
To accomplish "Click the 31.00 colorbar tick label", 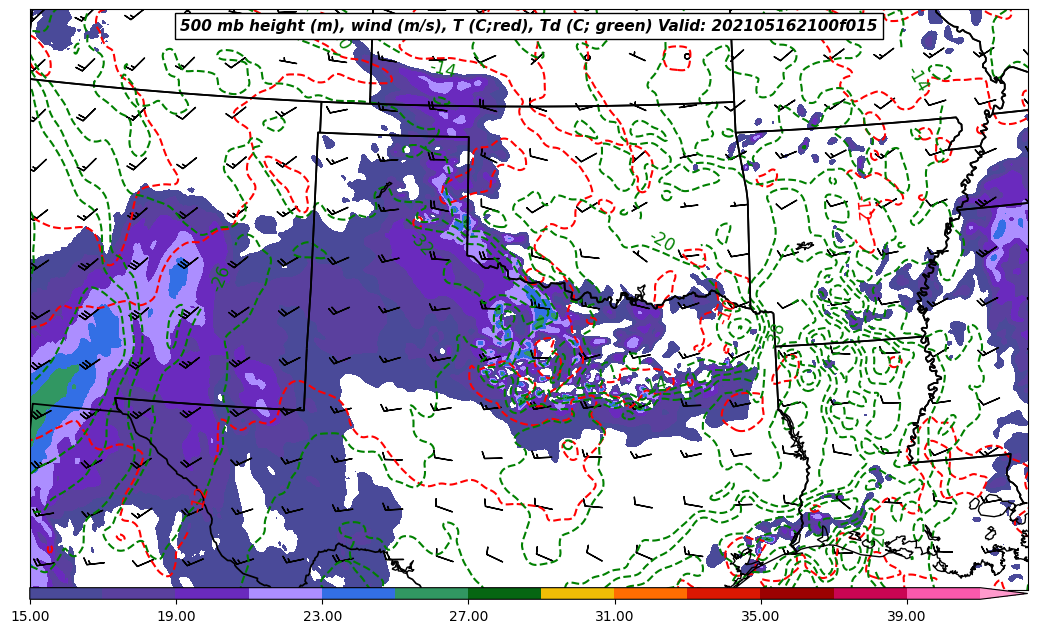I will tap(614, 616).
